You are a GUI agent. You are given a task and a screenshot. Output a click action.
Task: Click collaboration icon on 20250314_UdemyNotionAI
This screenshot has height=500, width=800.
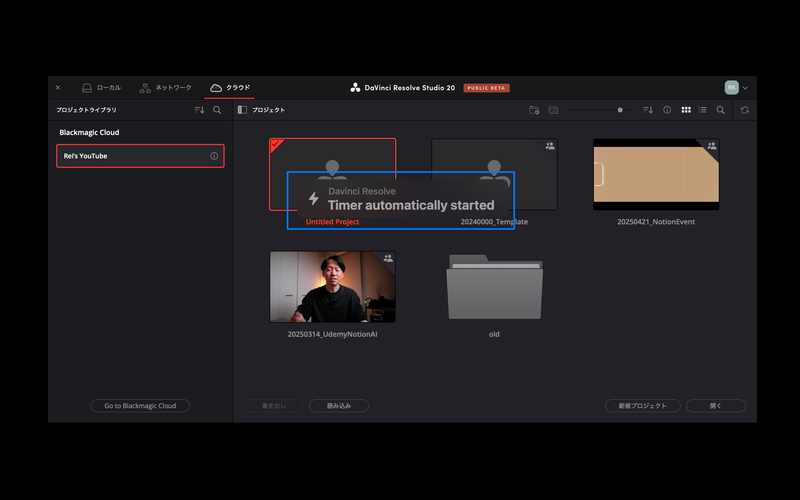tap(388, 259)
